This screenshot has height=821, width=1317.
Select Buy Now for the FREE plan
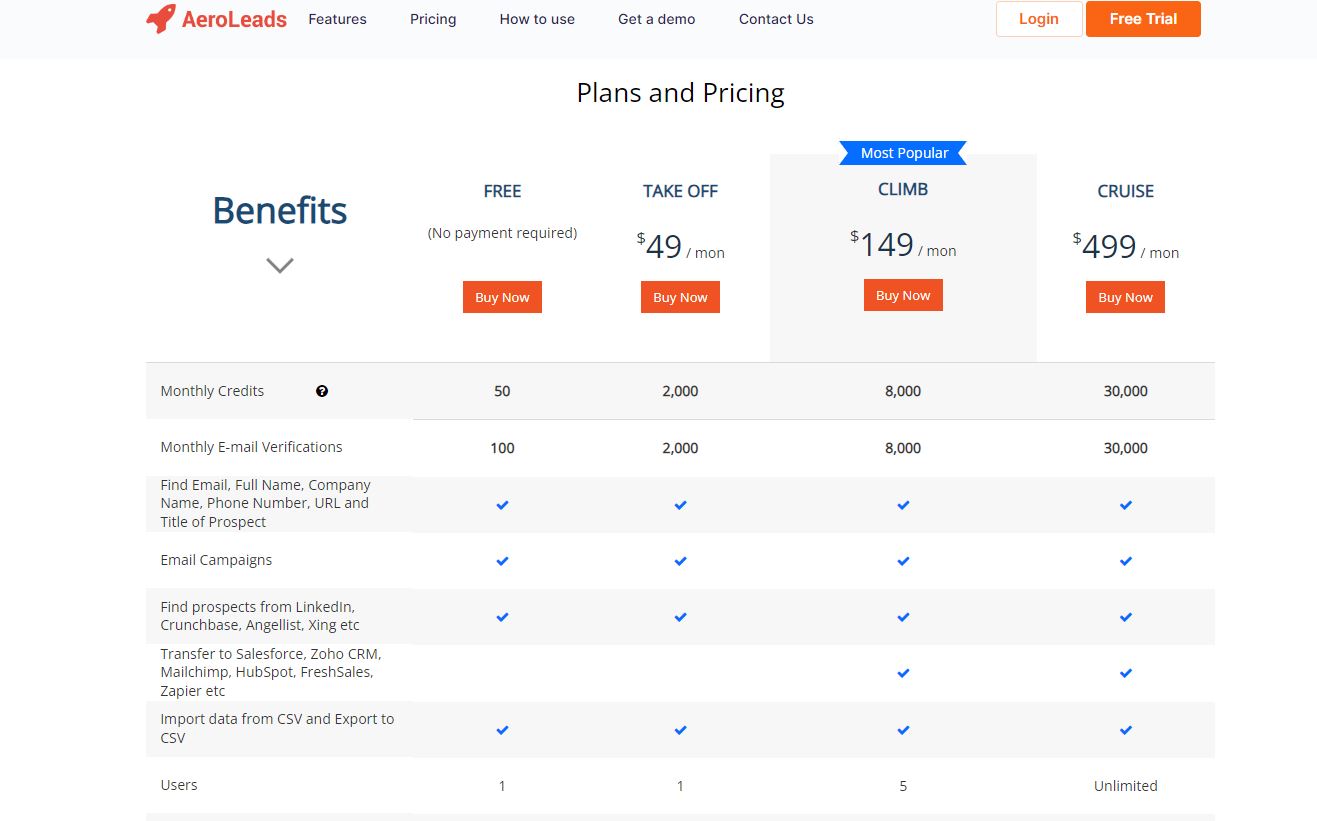[x=502, y=297]
